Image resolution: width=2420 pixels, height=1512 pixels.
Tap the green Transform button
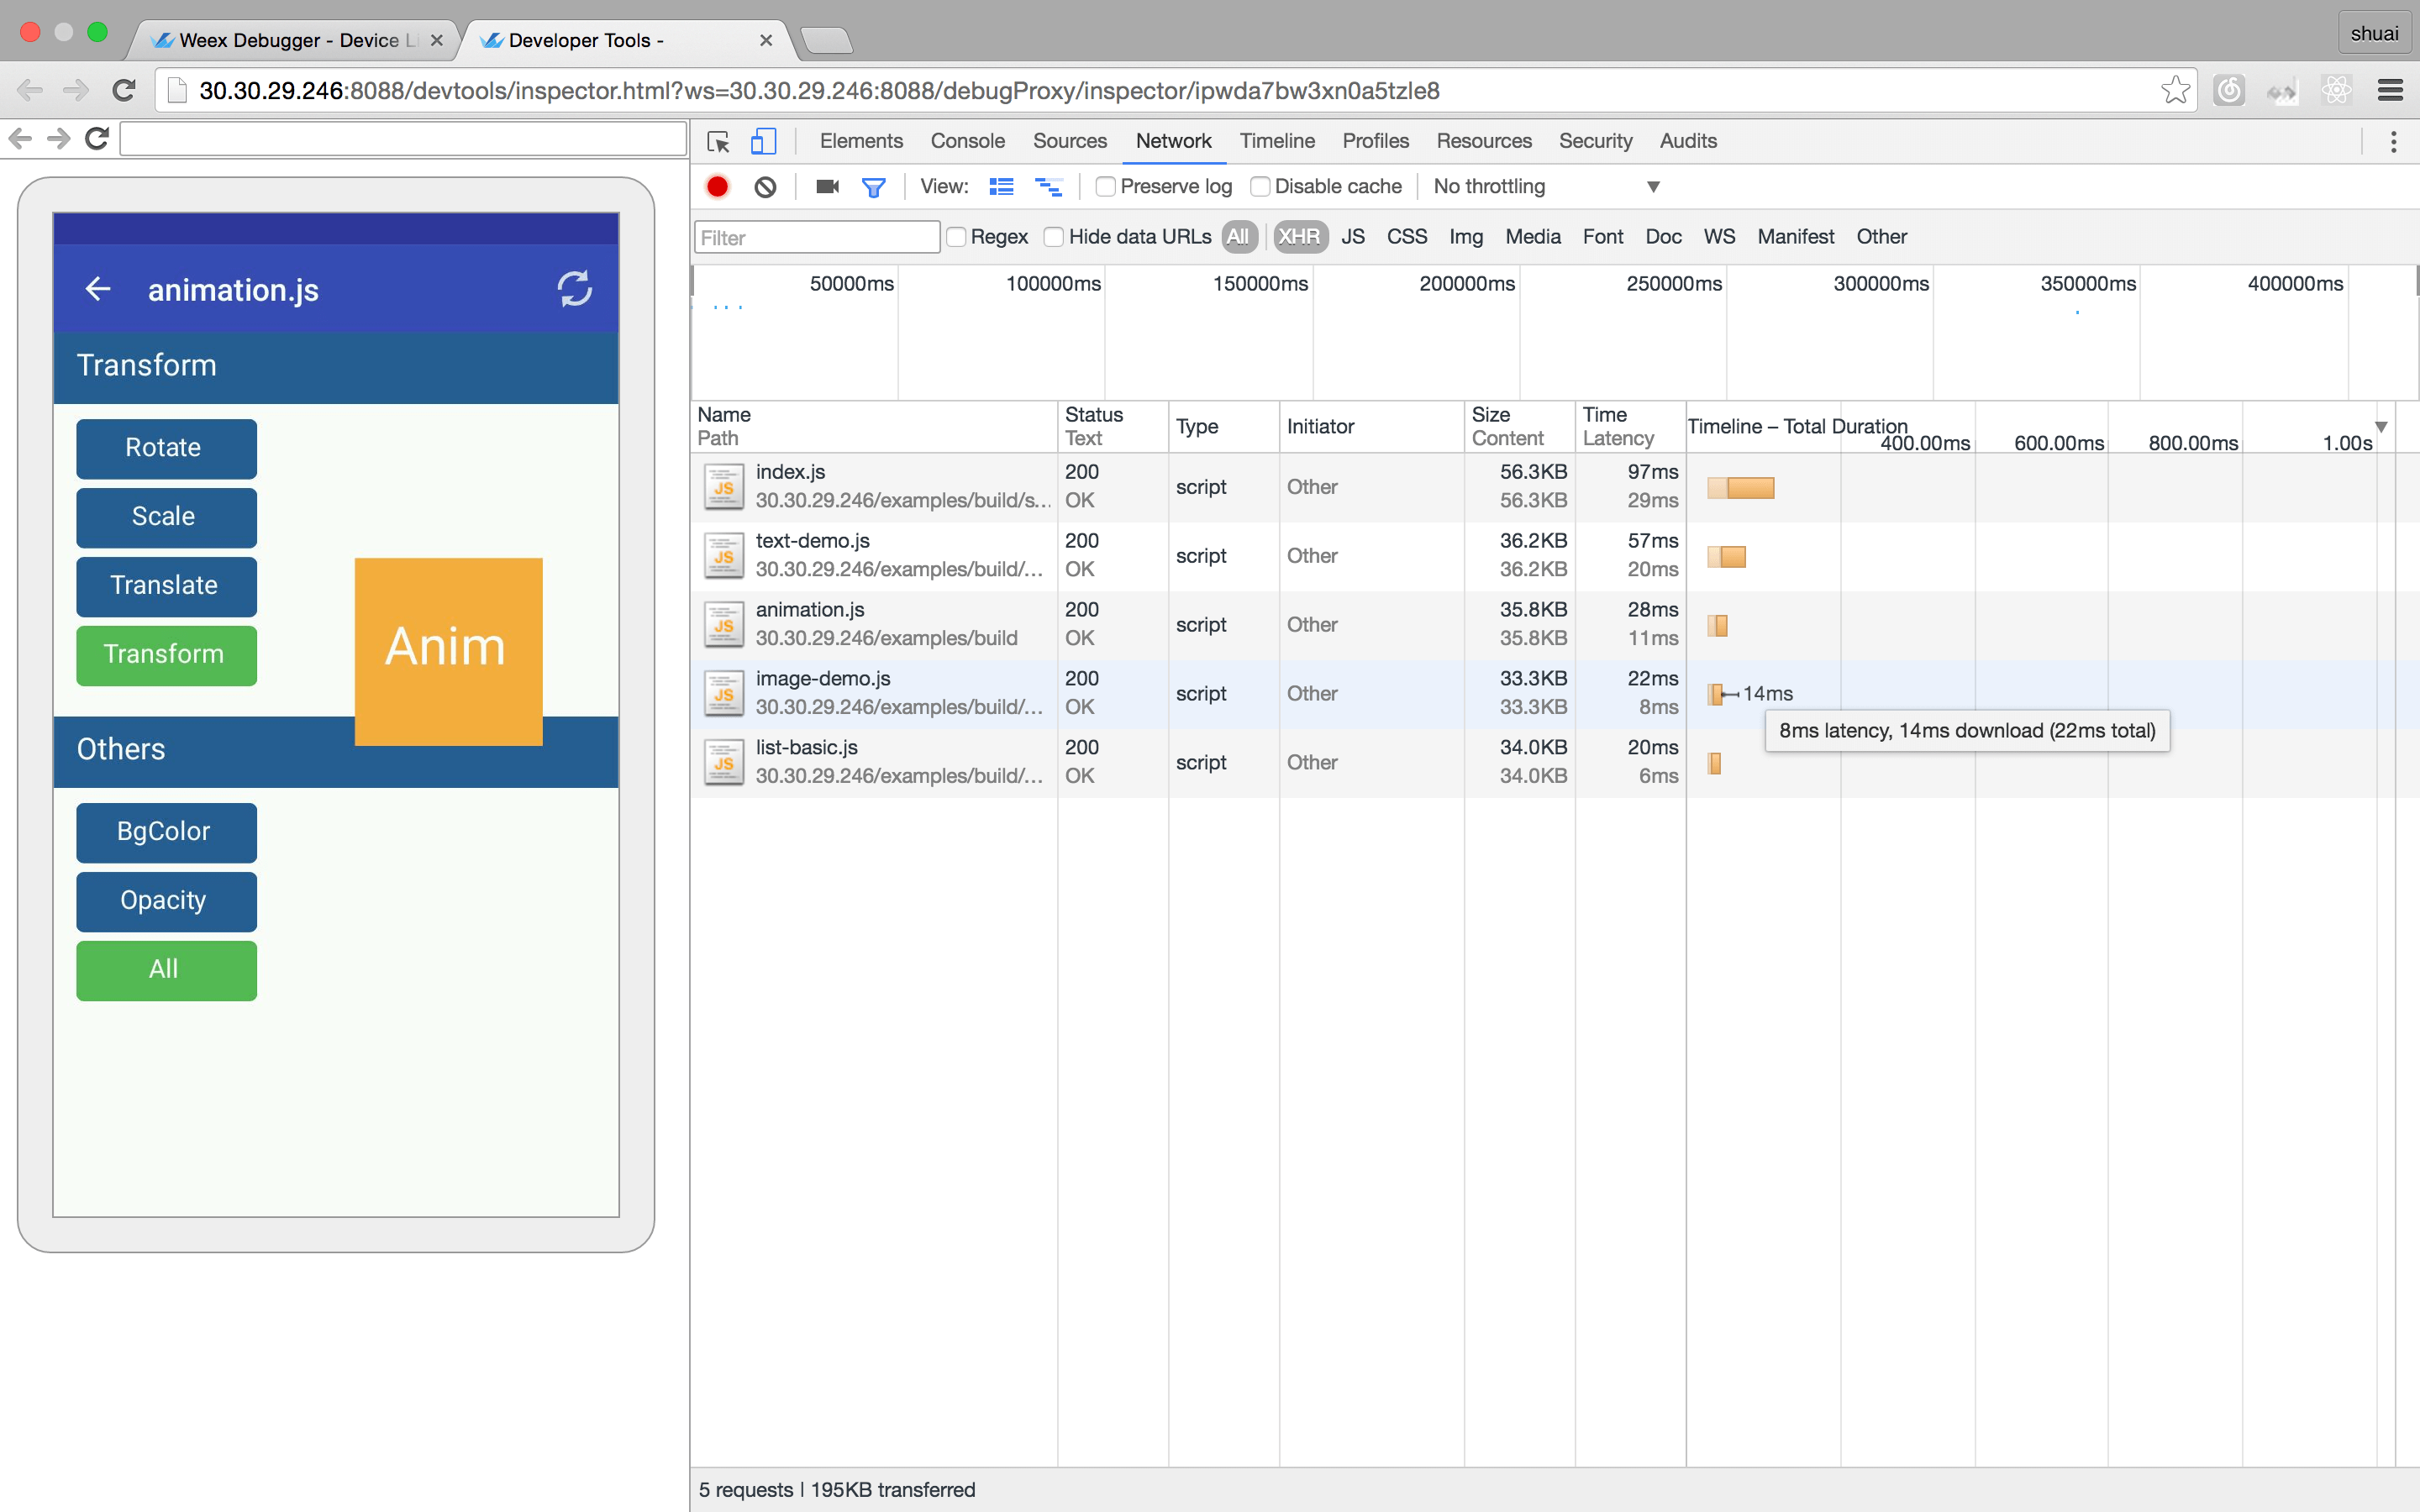166,655
